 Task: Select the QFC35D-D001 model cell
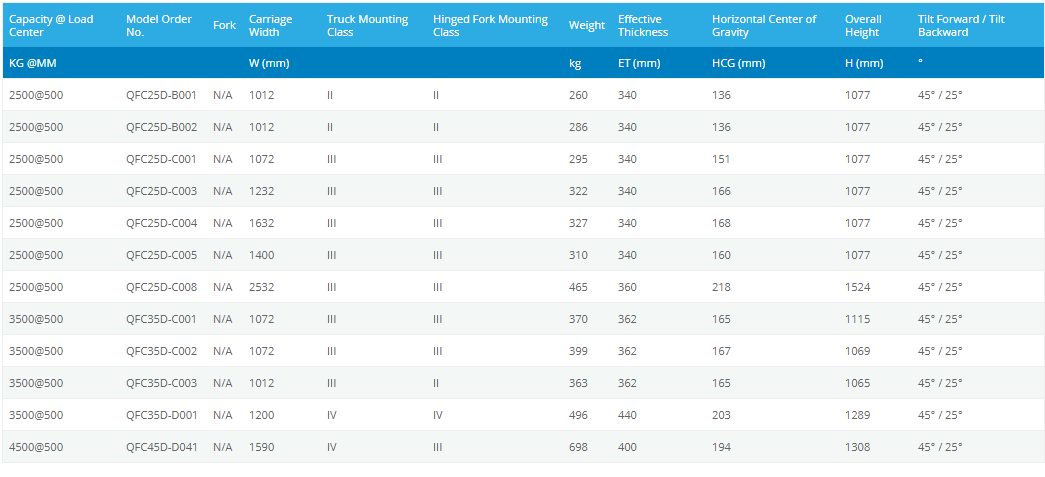[x=161, y=415]
